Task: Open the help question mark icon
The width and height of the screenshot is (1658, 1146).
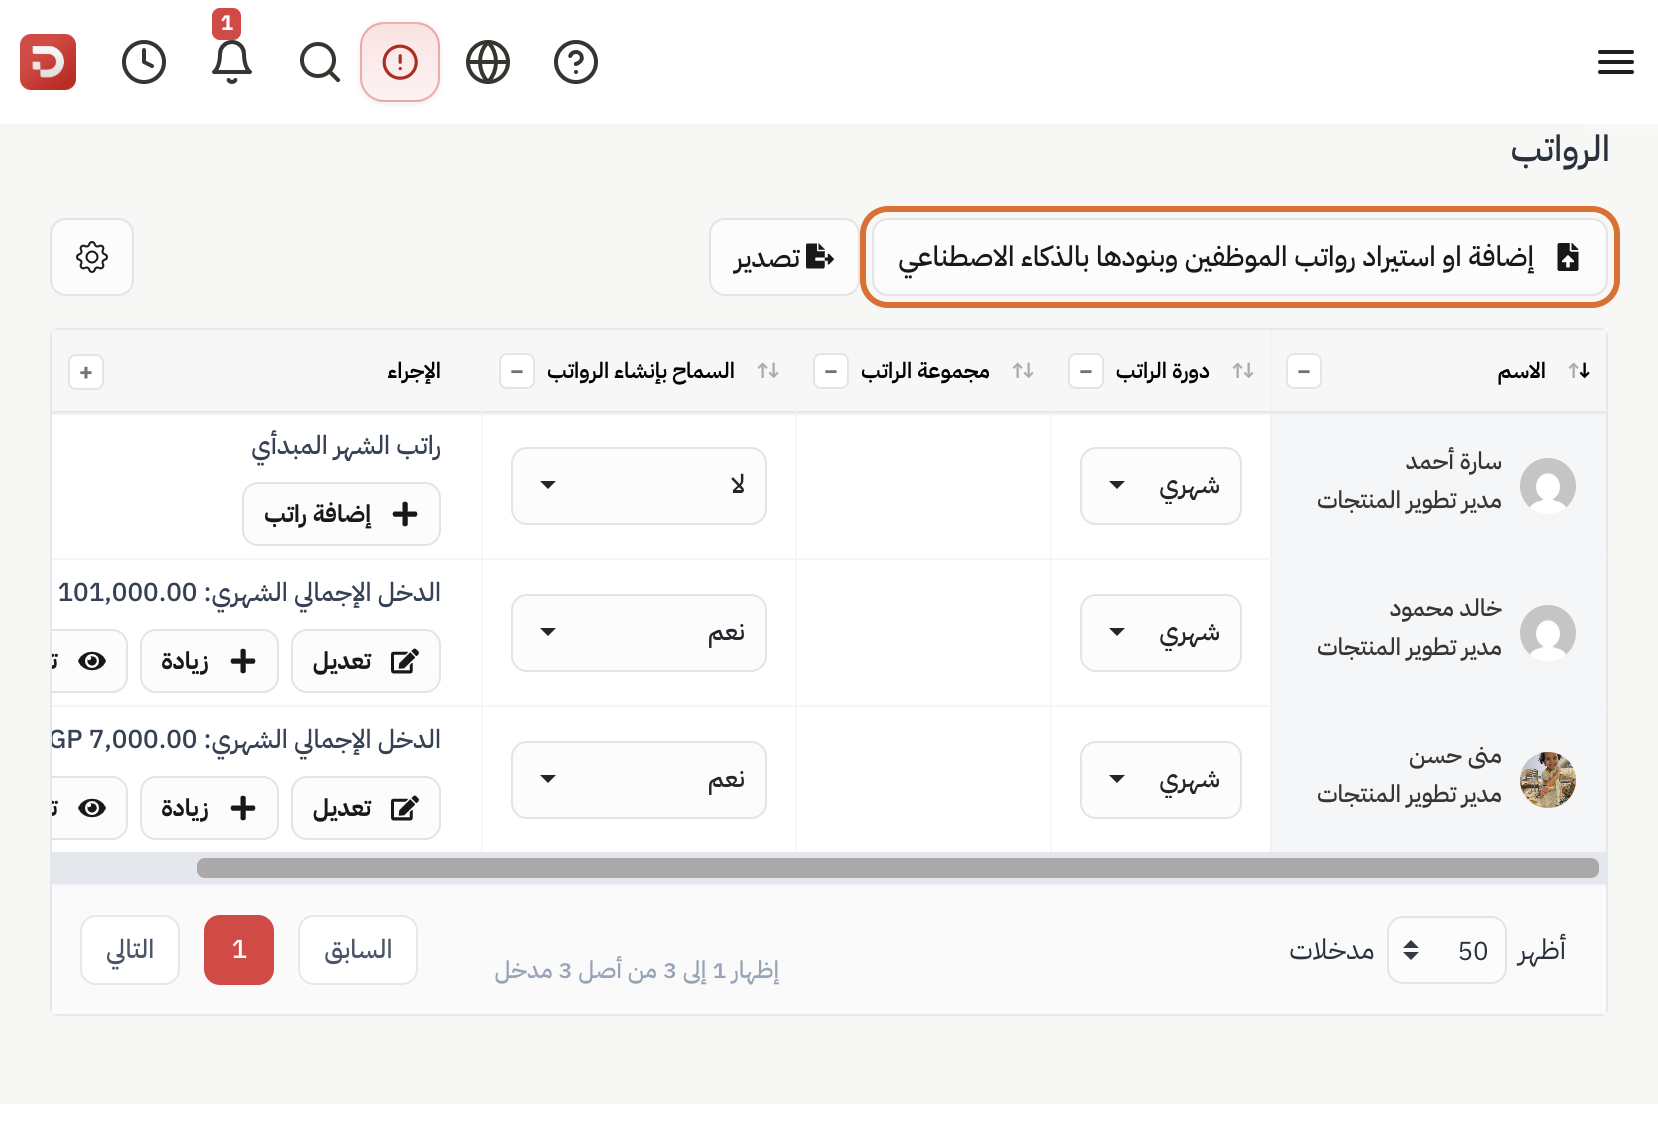Action: tap(576, 62)
